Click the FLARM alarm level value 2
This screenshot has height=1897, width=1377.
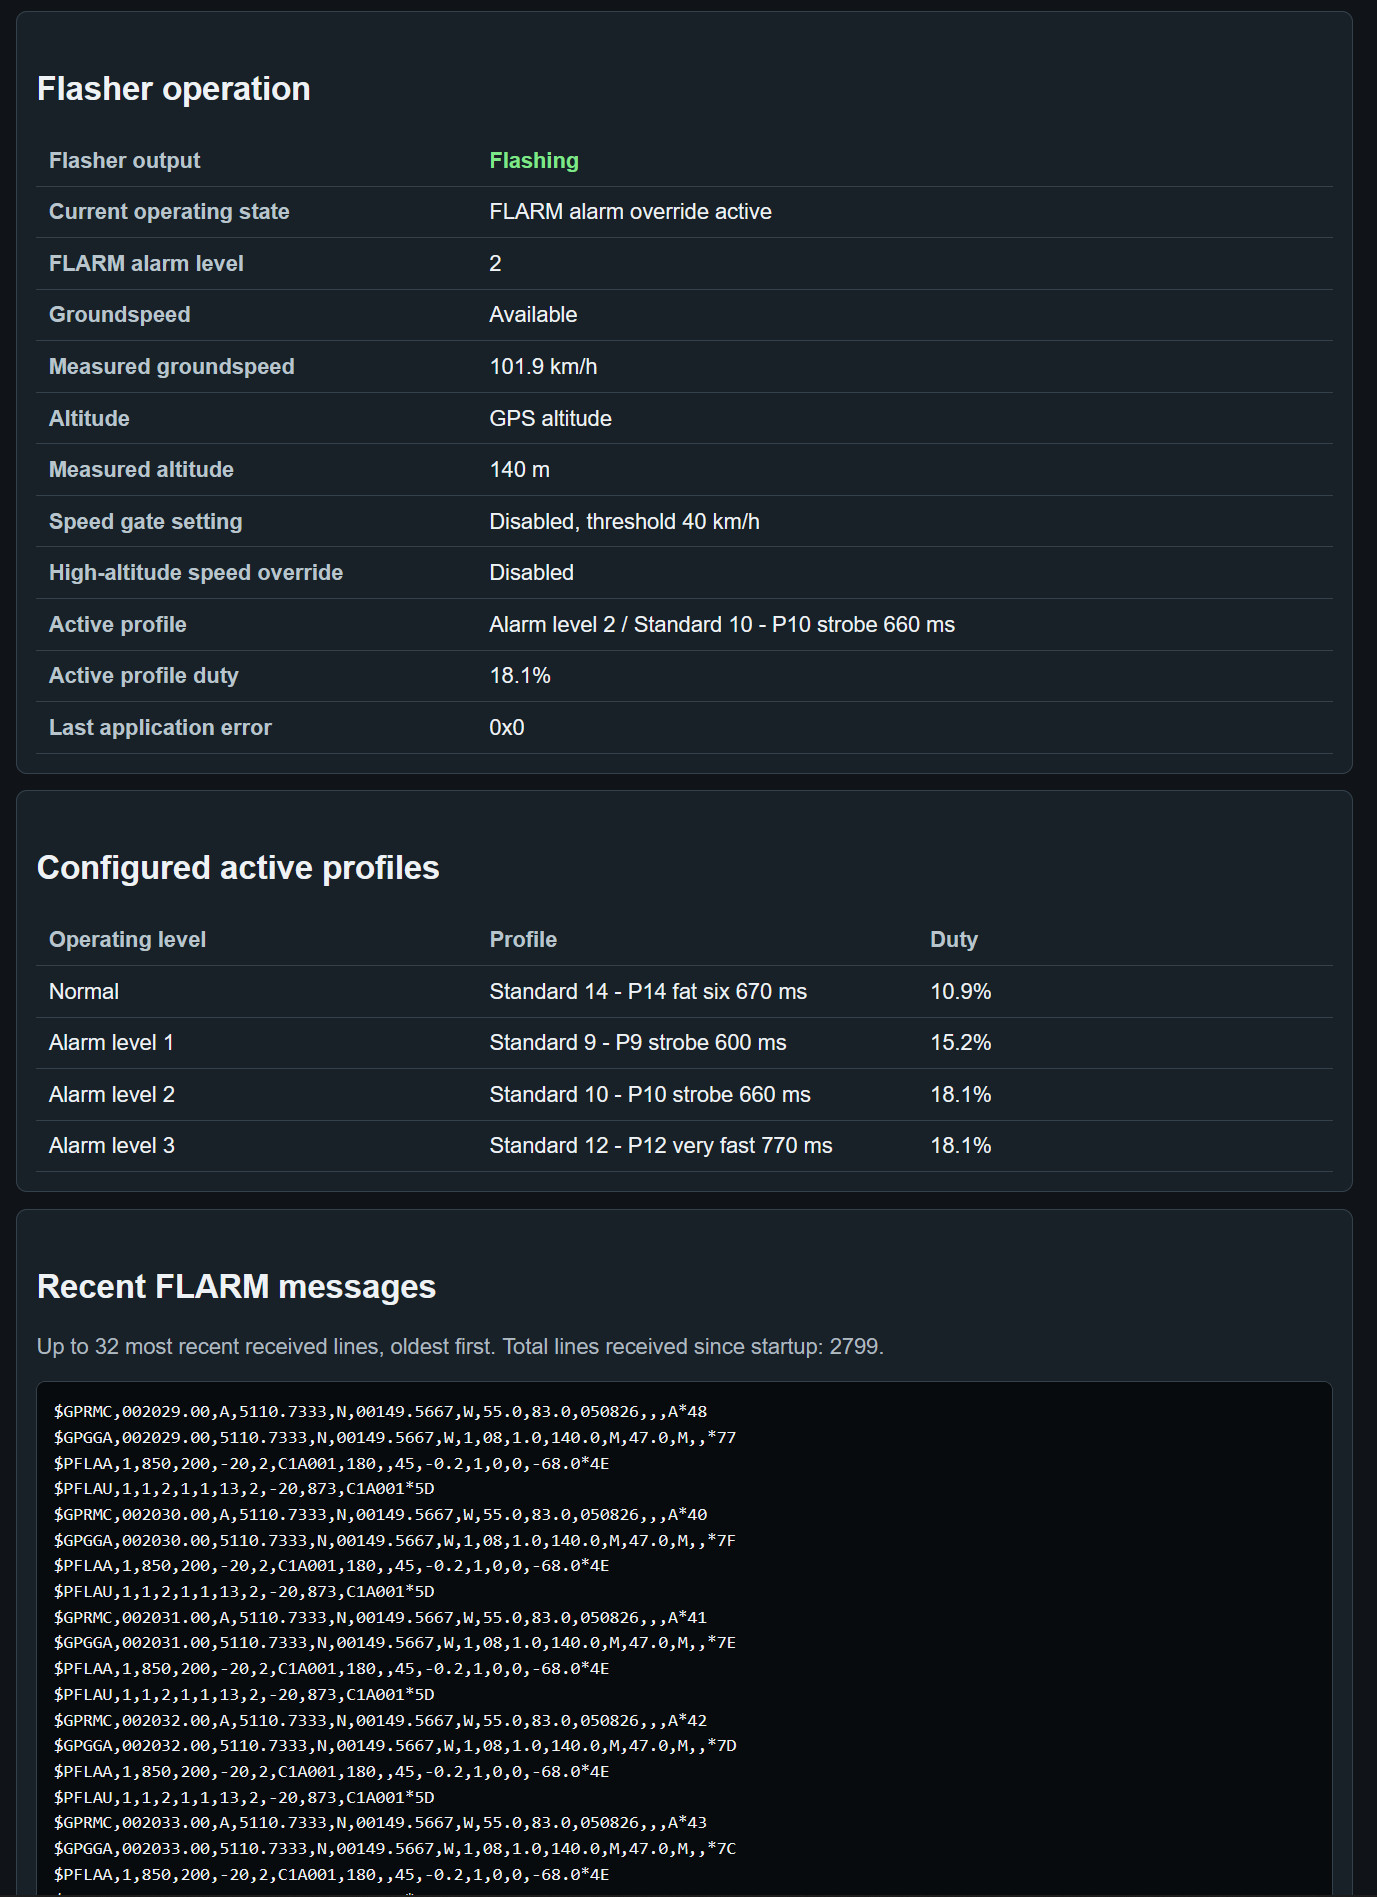coord(495,264)
